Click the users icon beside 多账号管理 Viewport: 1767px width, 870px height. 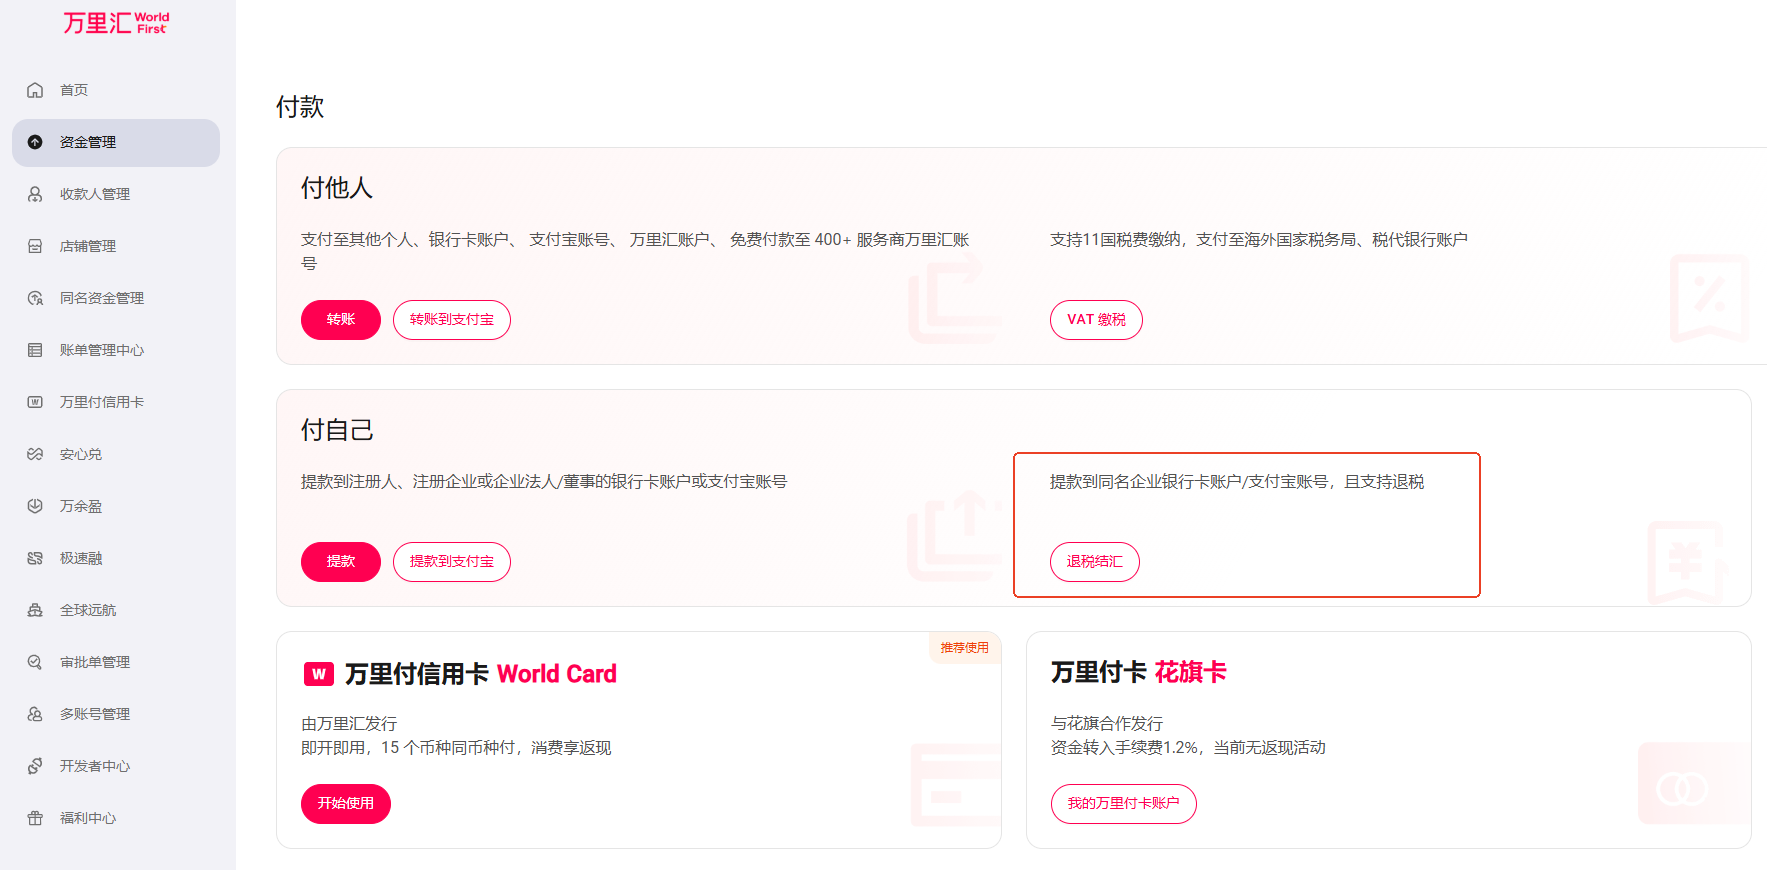35,714
